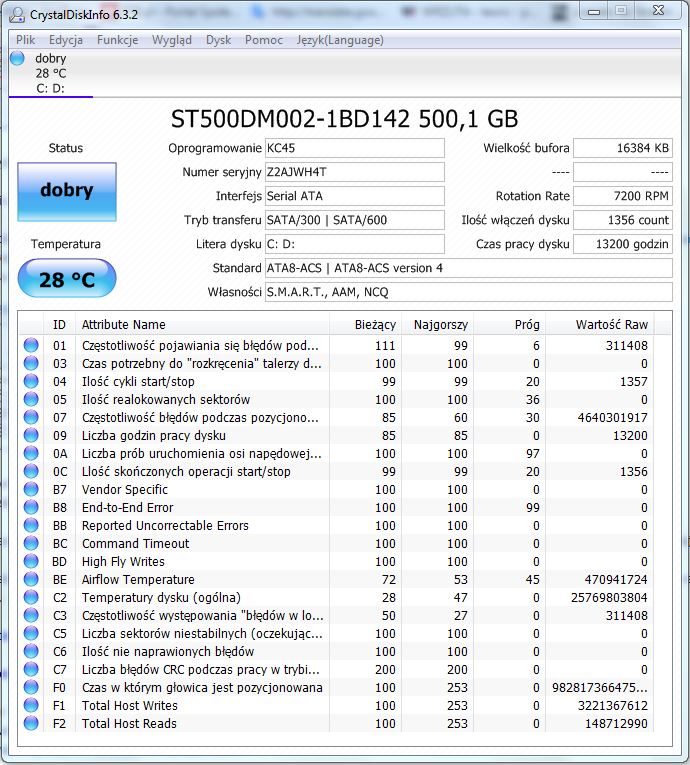The height and width of the screenshot is (765, 690).
Task: Click raw value 148712990
Action: 616,724
